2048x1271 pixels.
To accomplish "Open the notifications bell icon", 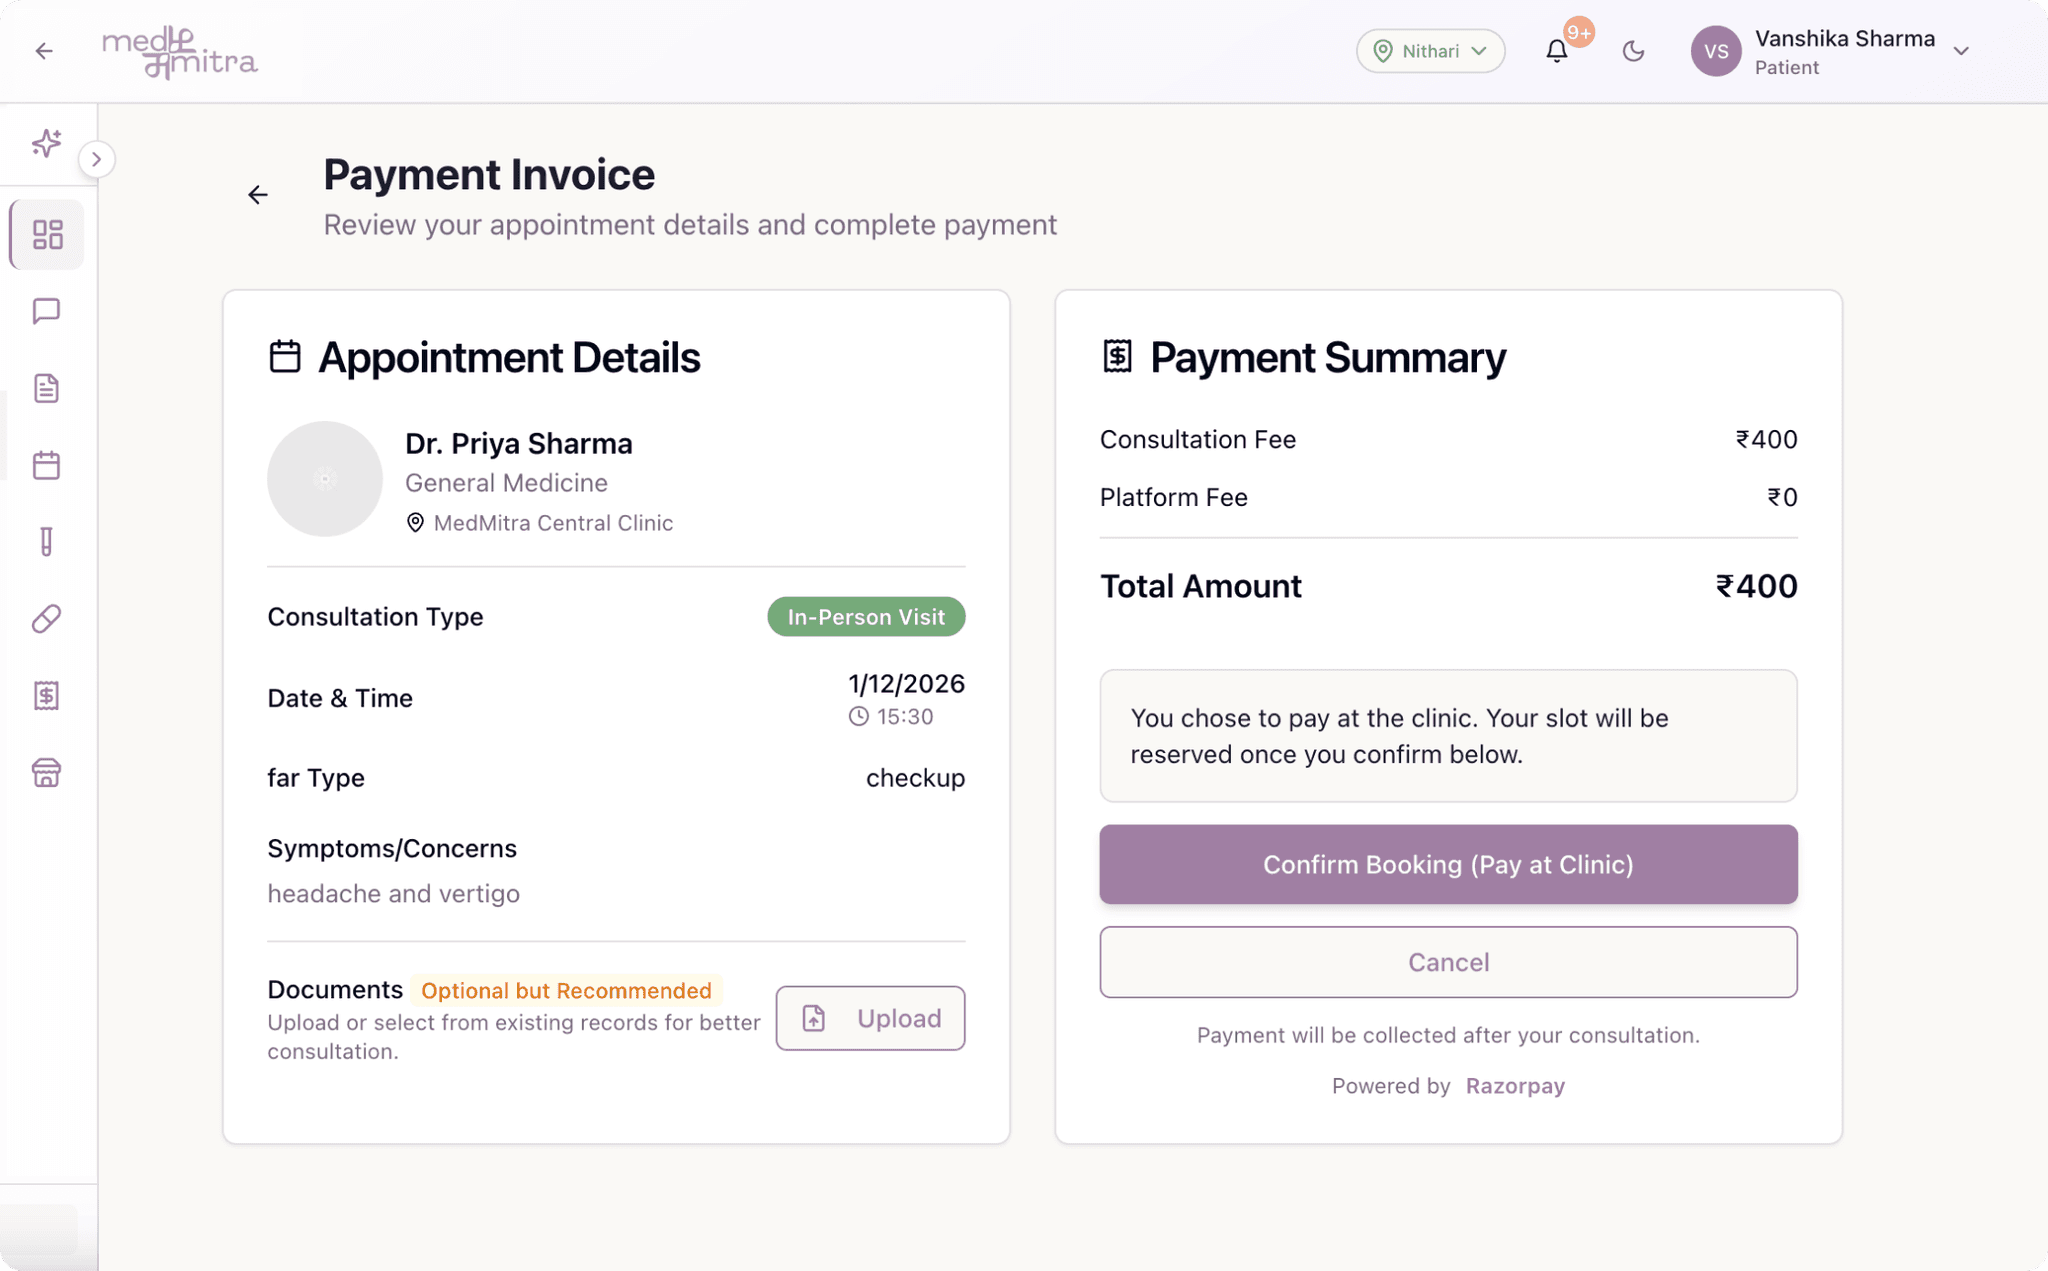I will click(x=1556, y=51).
